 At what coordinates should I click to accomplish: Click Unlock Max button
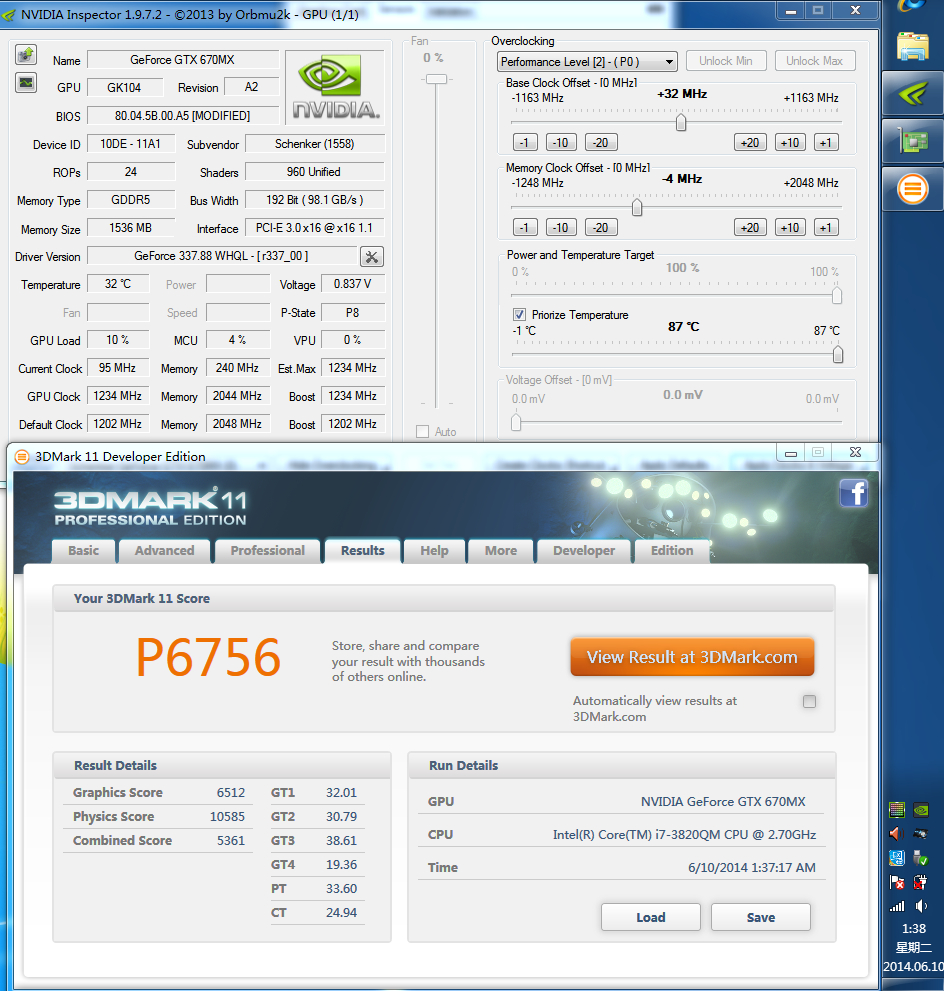(814, 61)
